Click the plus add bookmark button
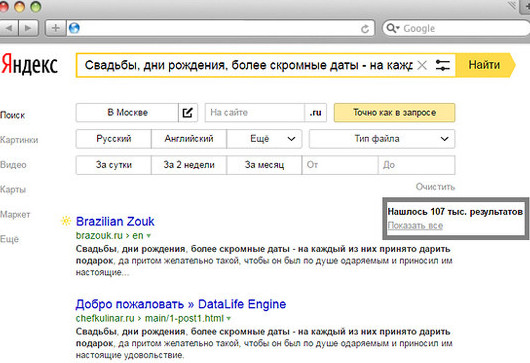This screenshot has height=363, width=530. [56, 28]
